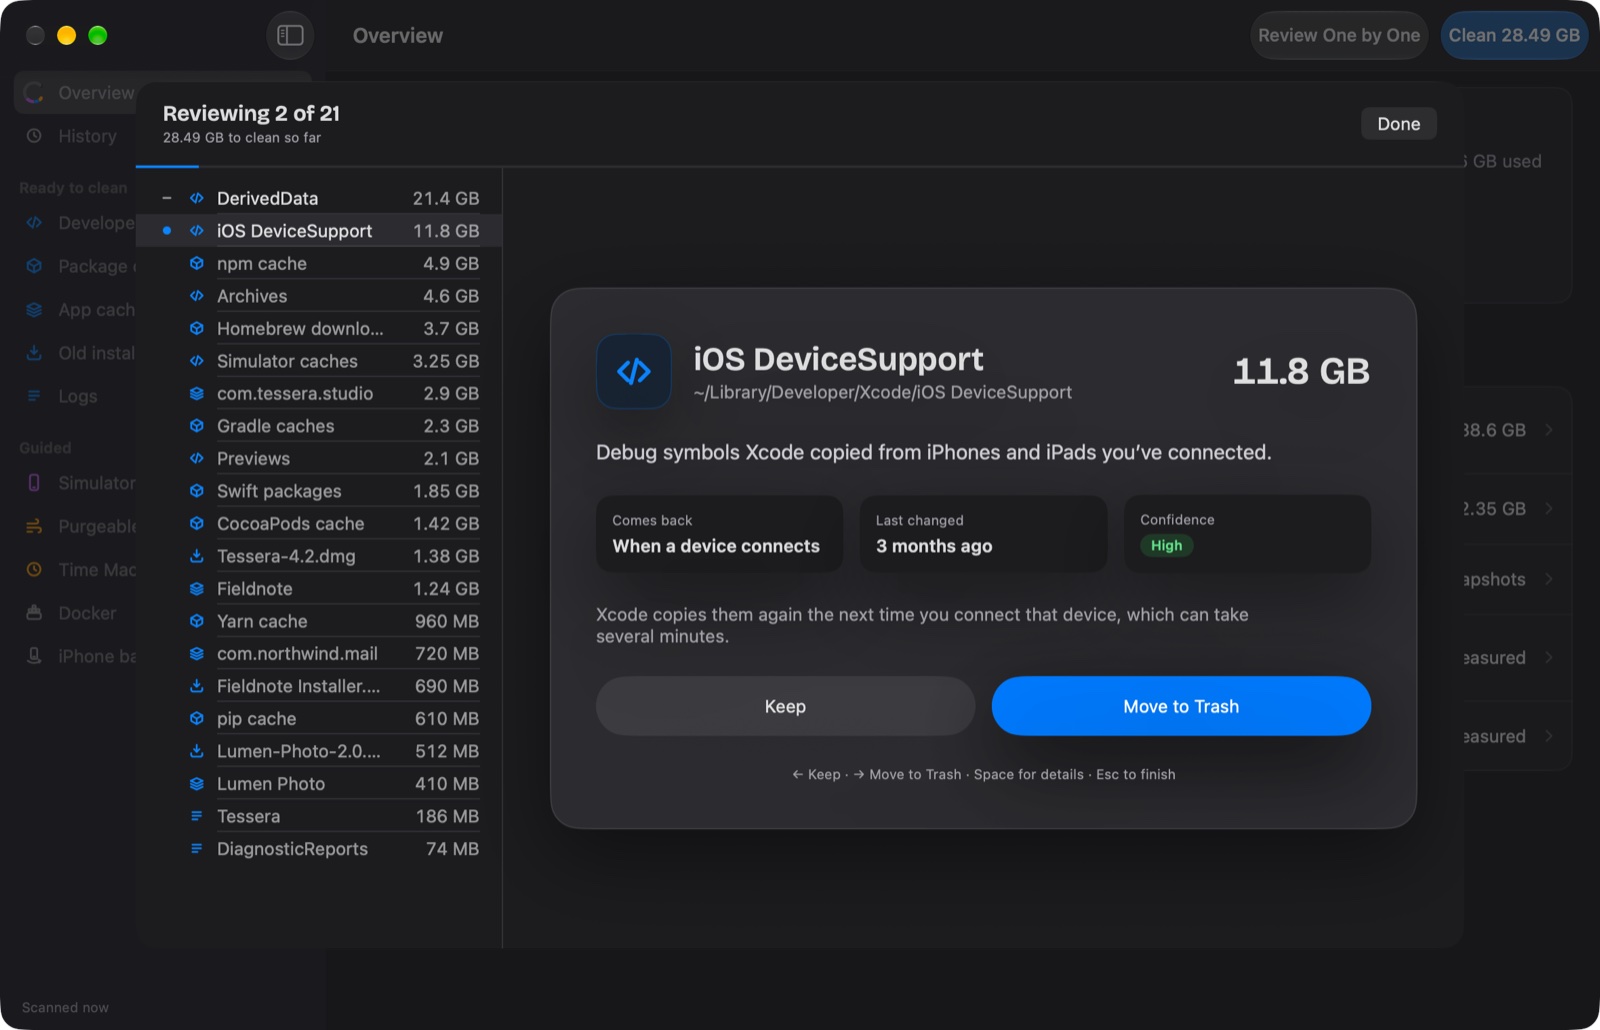Keep the iOS DeviceSupport item
The height and width of the screenshot is (1030, 1600).
tap(785, 706)
